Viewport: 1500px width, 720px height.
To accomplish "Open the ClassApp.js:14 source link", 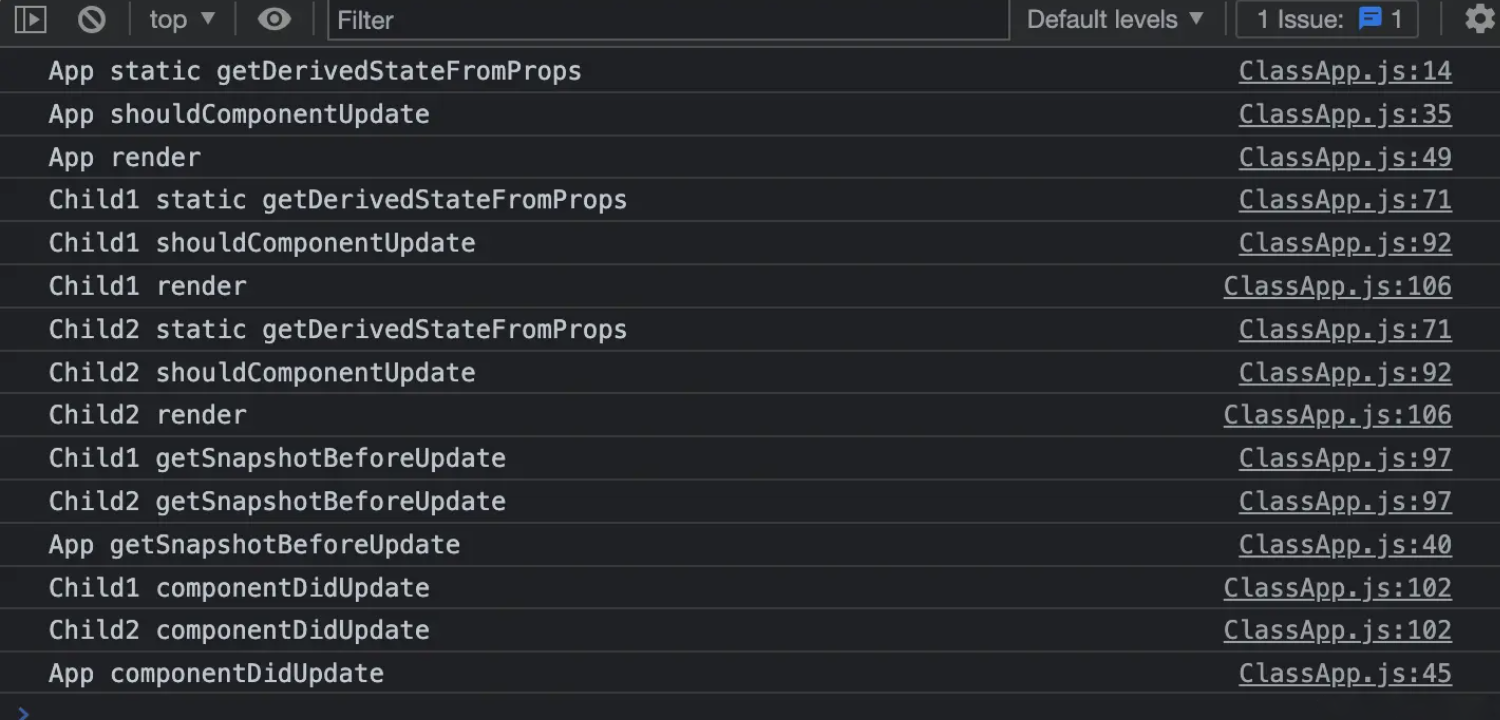I will click(1344, 71).
